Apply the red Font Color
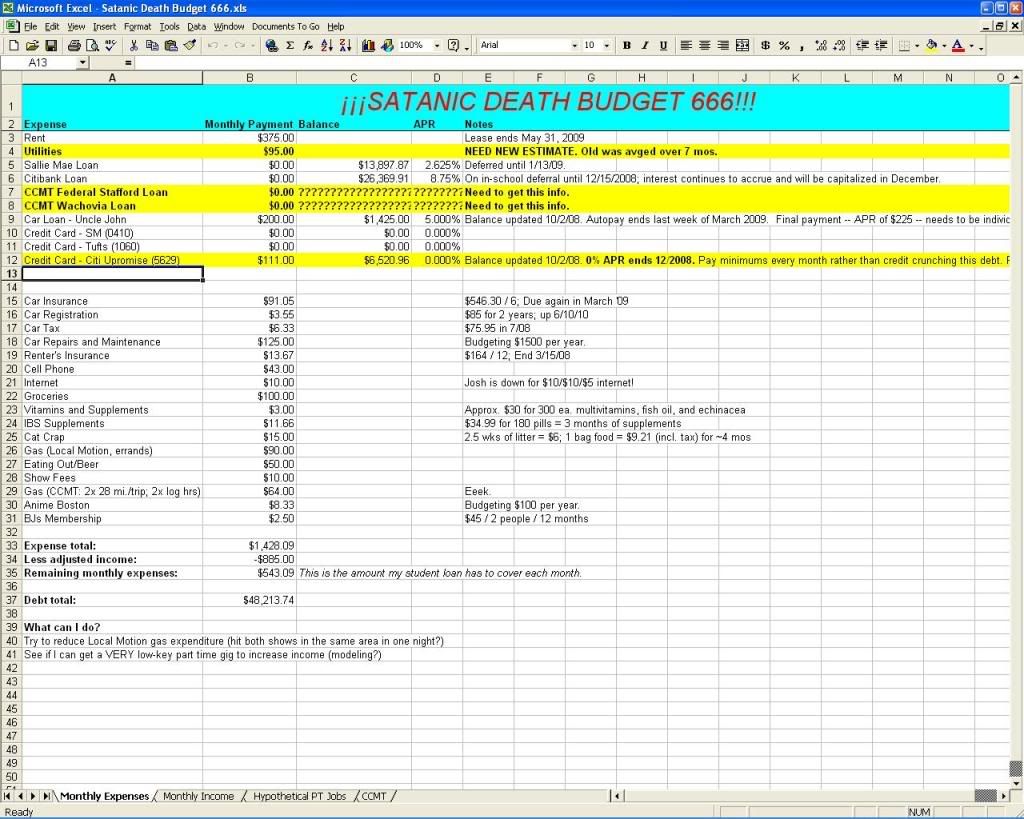Viewport: 1024px width, 819px height. coord(959,46)
